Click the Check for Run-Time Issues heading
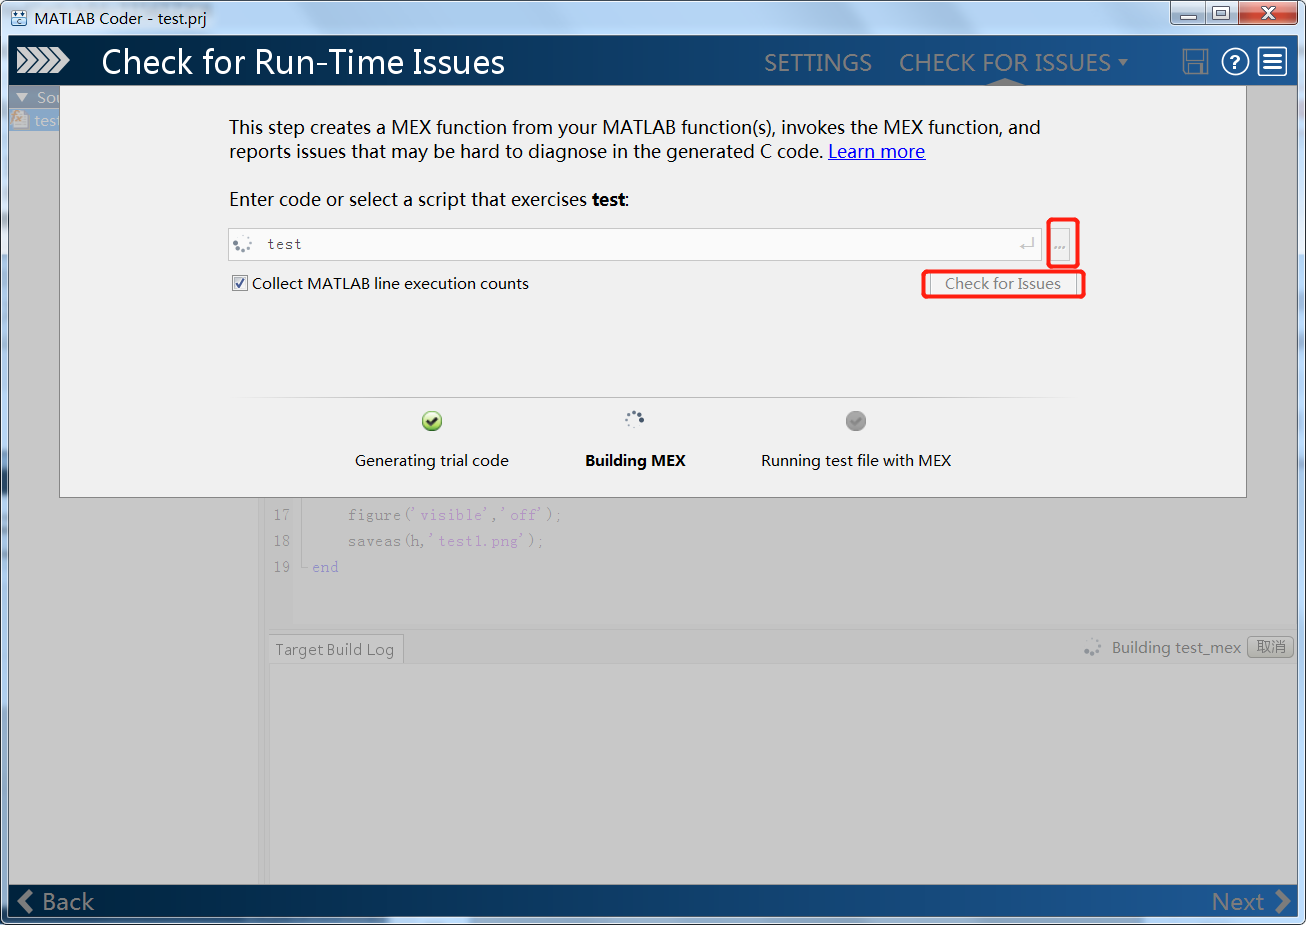Viewport: 1306px width, 925px height. pyautogui.click(x=303, y=62)
